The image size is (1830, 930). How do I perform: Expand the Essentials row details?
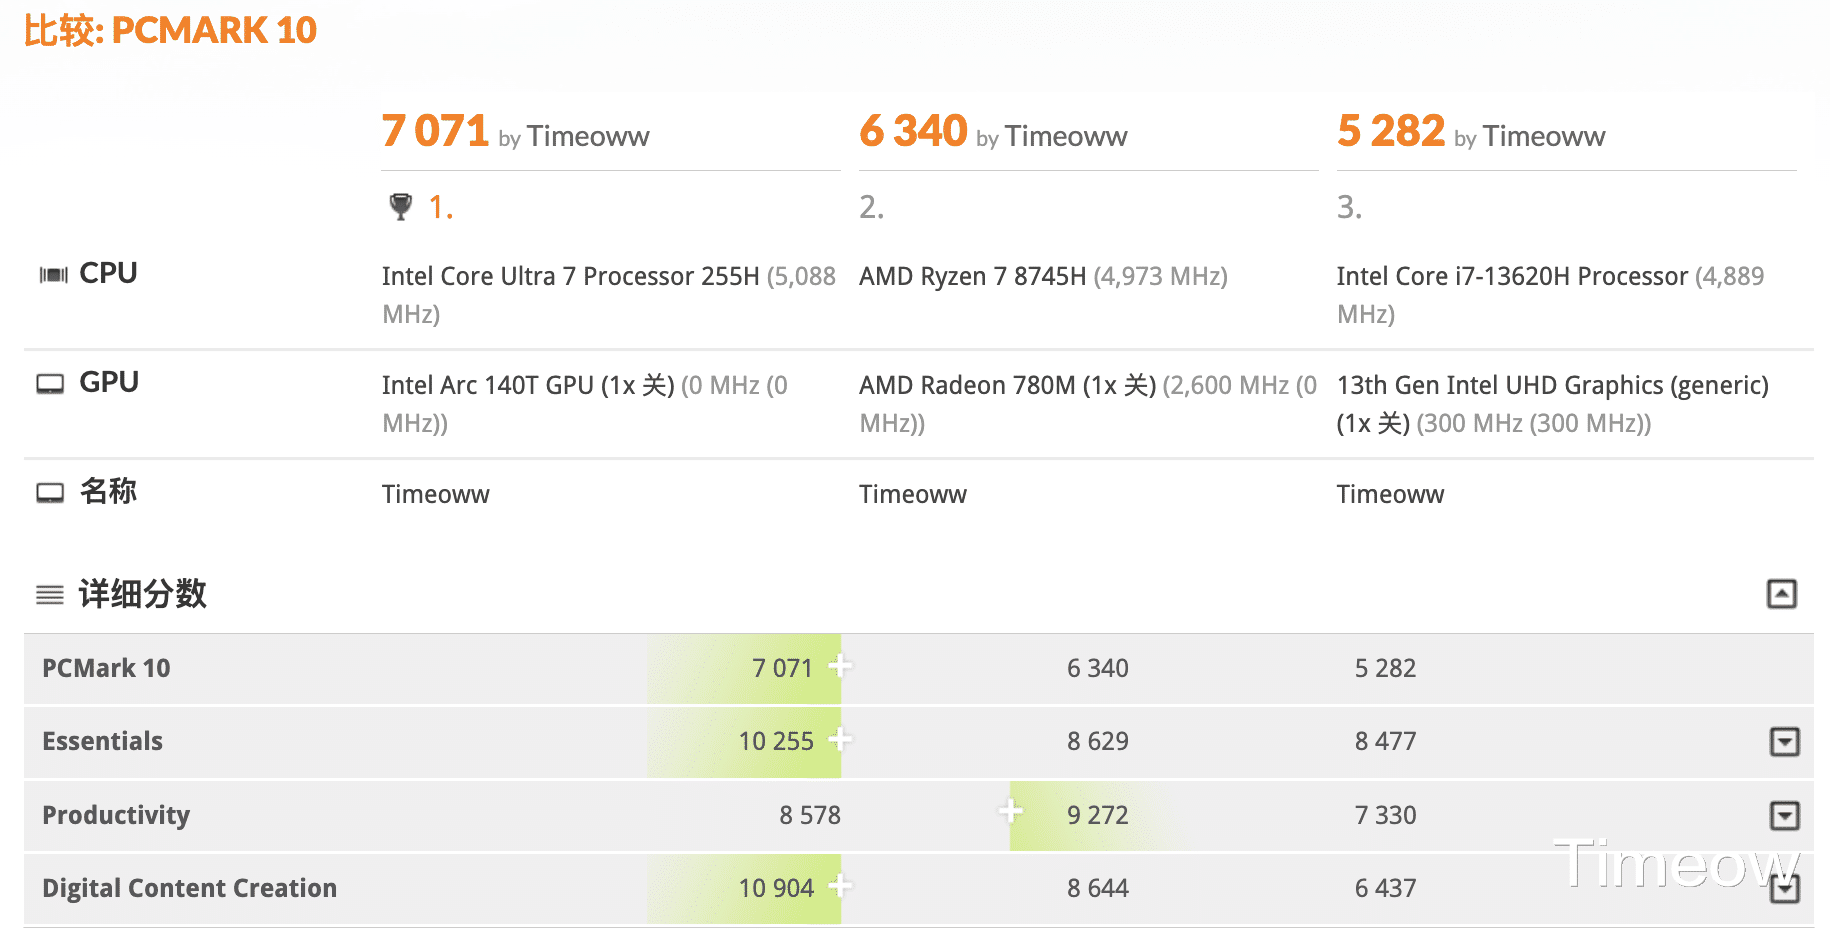[1784, 742]
